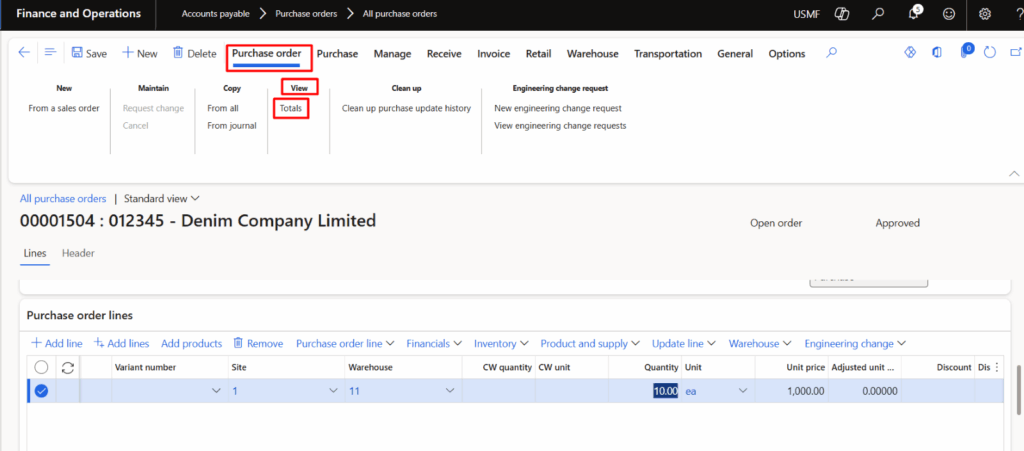Expand Purchase order line menu
The height and width of the screenshot is (451, 1024).
point(345,343)
